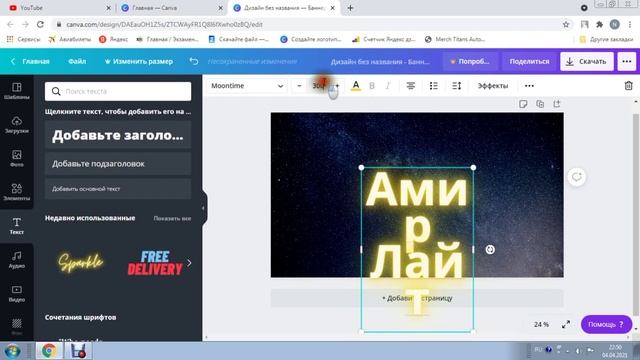
Task: Toggle bulleted list formatting
Action: [x=433, y=86]
